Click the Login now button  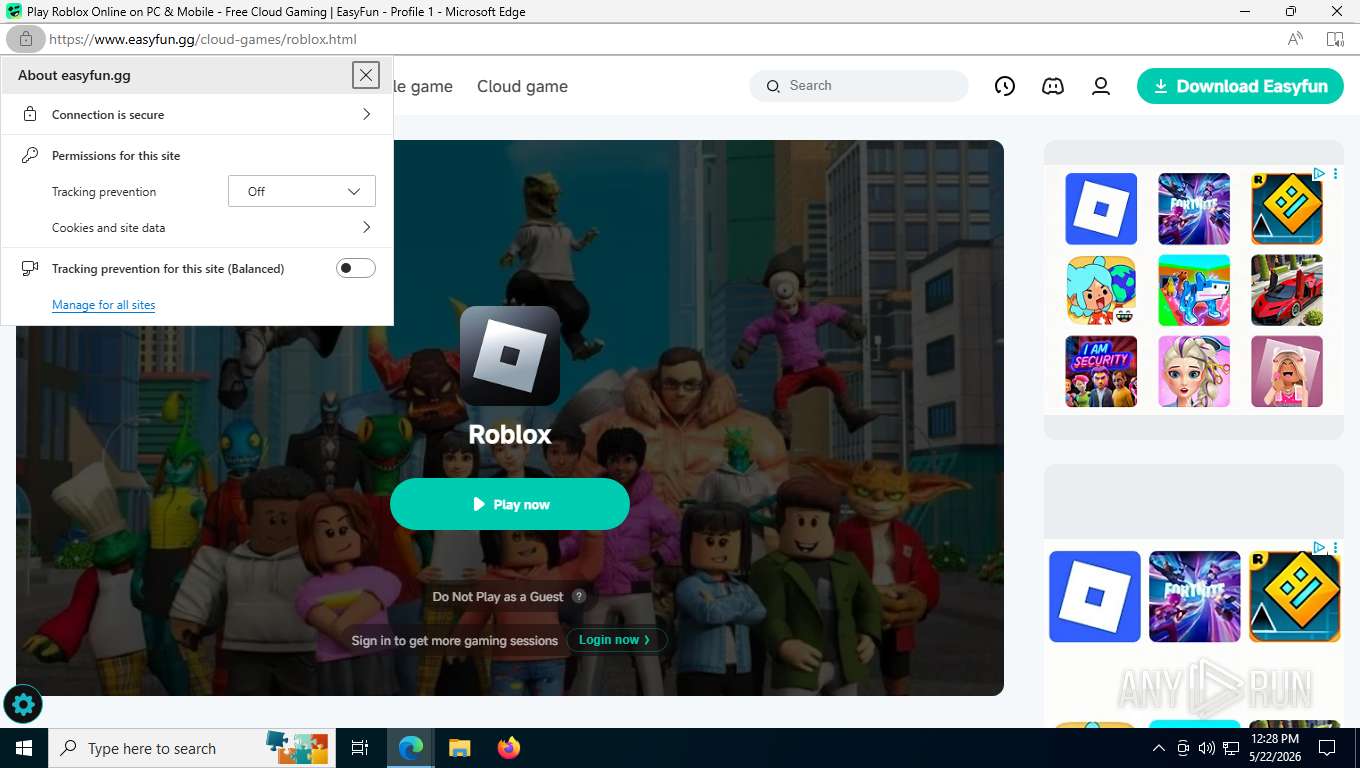click(x=616, y=640)
